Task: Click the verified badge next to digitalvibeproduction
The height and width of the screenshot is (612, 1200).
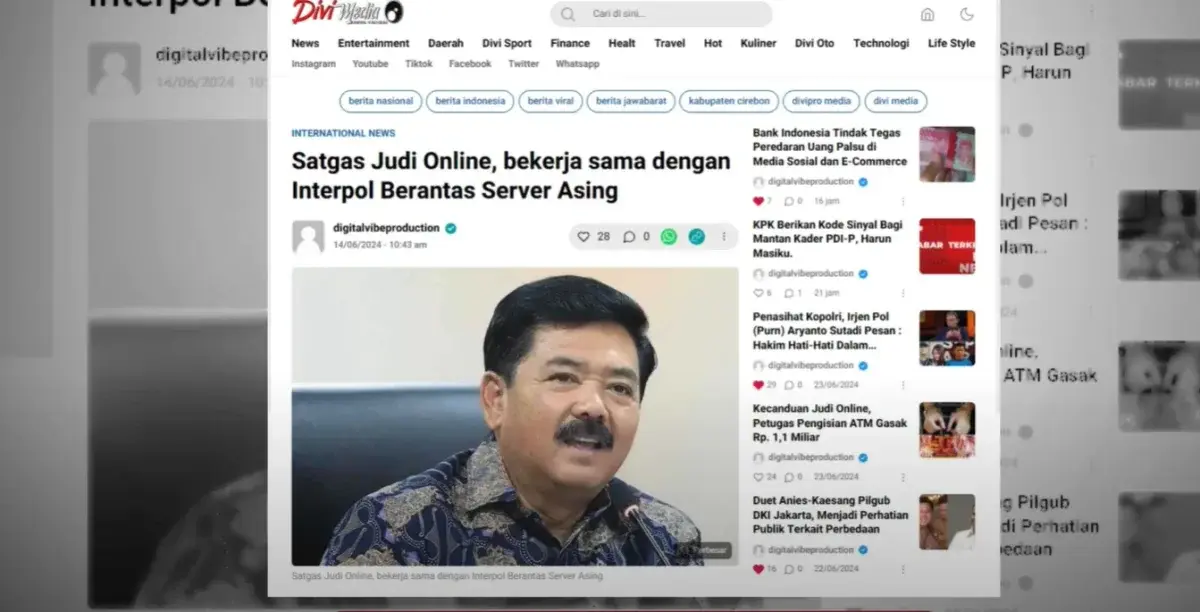Action: click(449, 227)
